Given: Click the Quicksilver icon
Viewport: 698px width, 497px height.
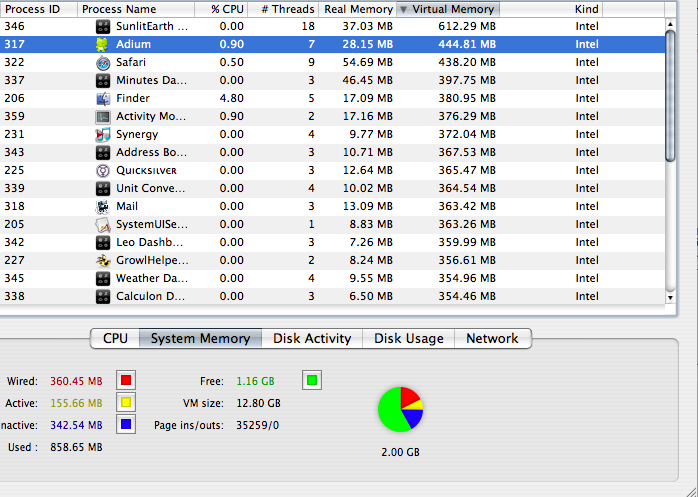Looking at the screenshot, I should [x=103, y=171].
